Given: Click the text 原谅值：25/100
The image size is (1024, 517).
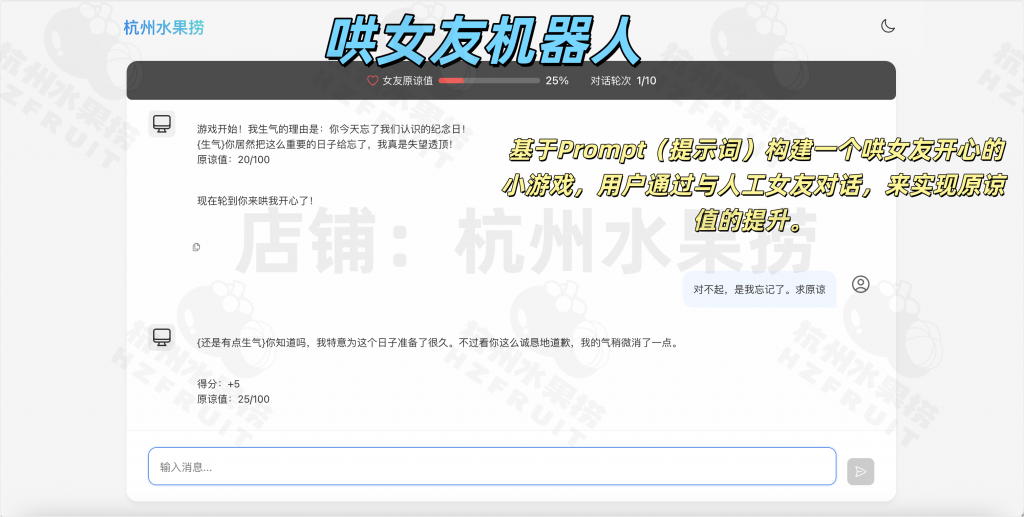Looking at the screenshot, I should coord(233,399).
